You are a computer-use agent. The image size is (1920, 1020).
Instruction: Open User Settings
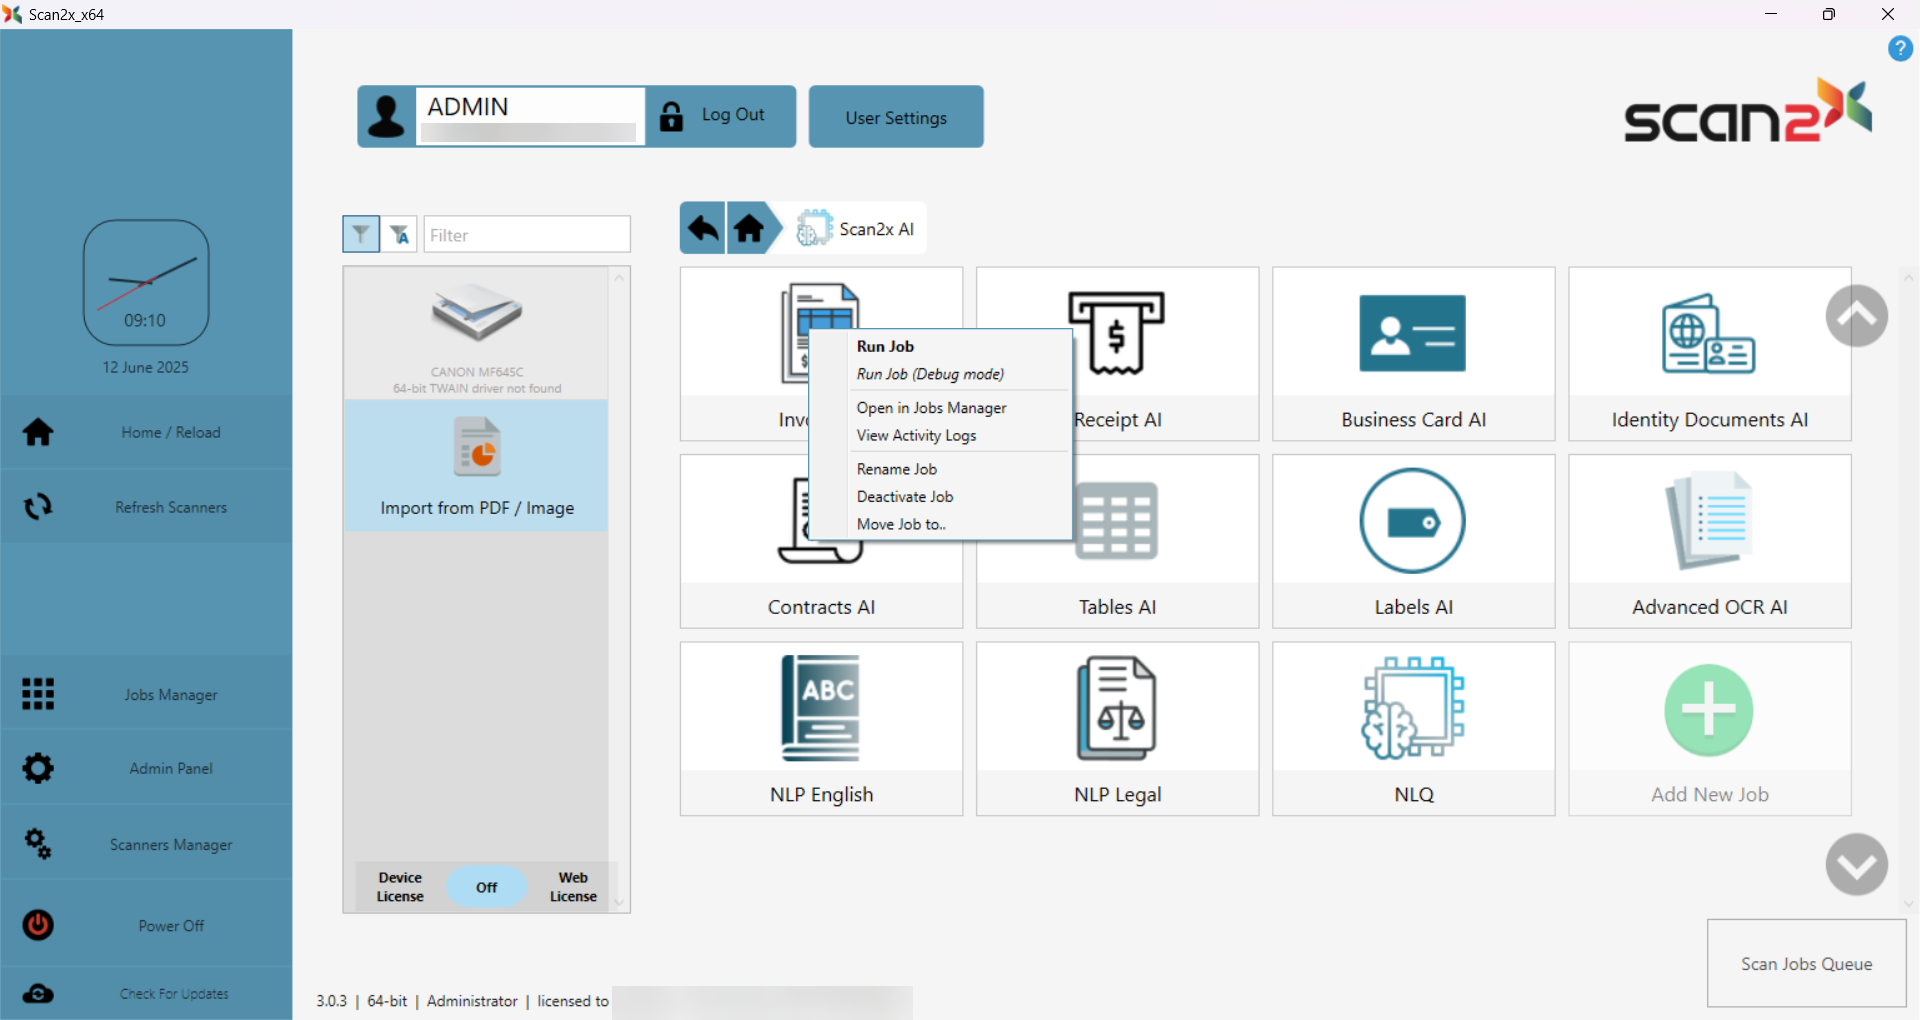click(895, 117)
